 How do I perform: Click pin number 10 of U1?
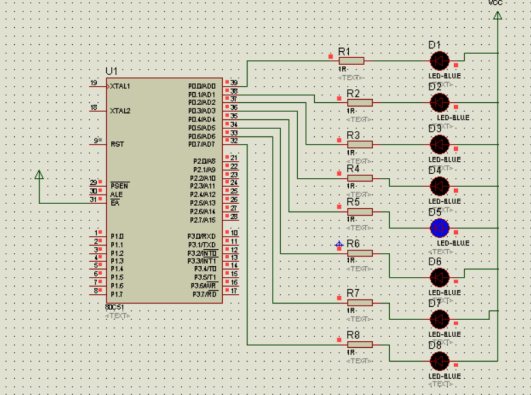pyautogui.click(x=234, y=233)
